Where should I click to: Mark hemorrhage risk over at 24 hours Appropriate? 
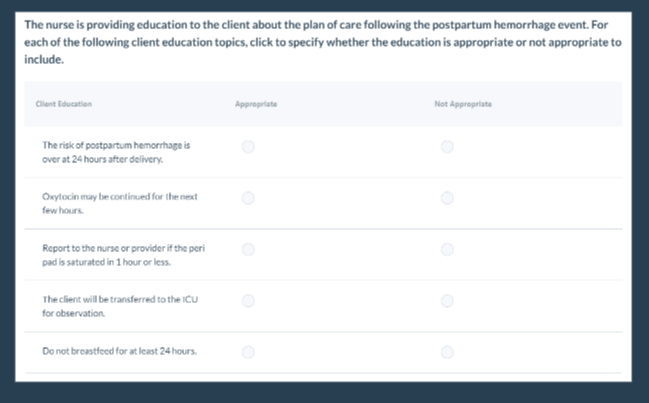point(248,146)
